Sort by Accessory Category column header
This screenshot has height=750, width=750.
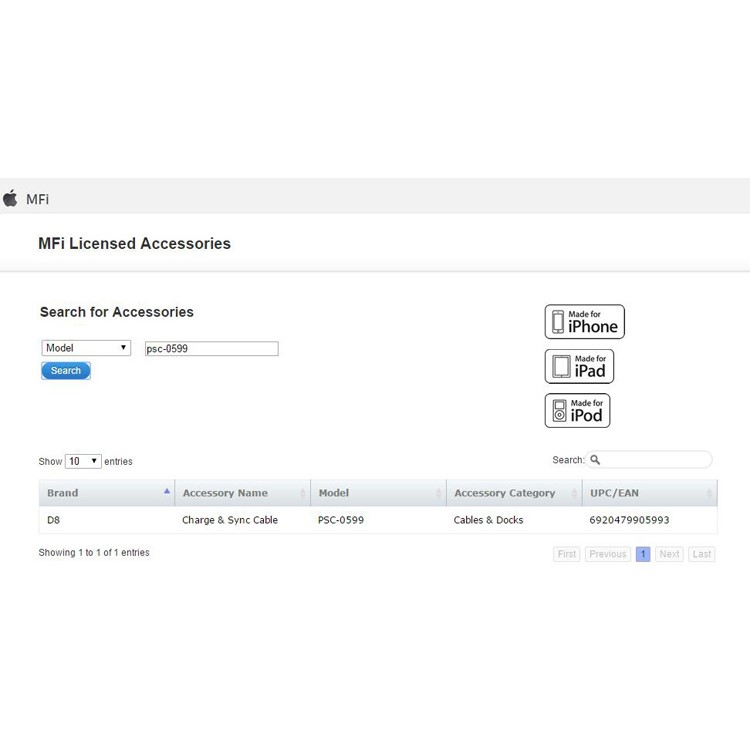click(x=514, y=493)
